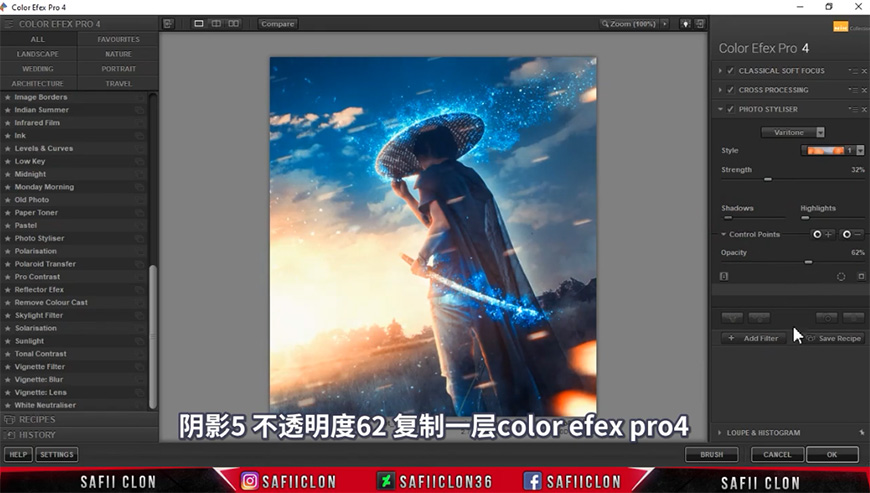
Task: Expand the Cross Processing filter
Action: click(720, 90)
